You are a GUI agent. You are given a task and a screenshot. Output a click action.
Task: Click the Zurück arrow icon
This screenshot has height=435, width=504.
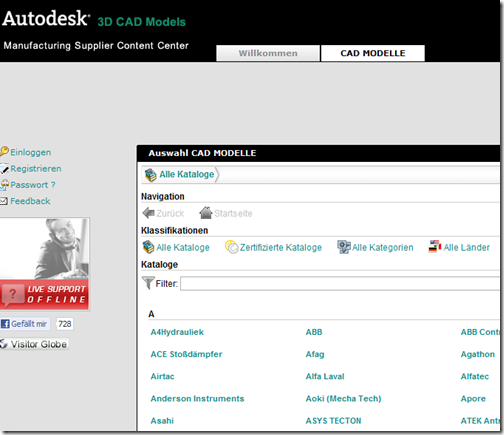pyautogui.click(x=149, y=213)
